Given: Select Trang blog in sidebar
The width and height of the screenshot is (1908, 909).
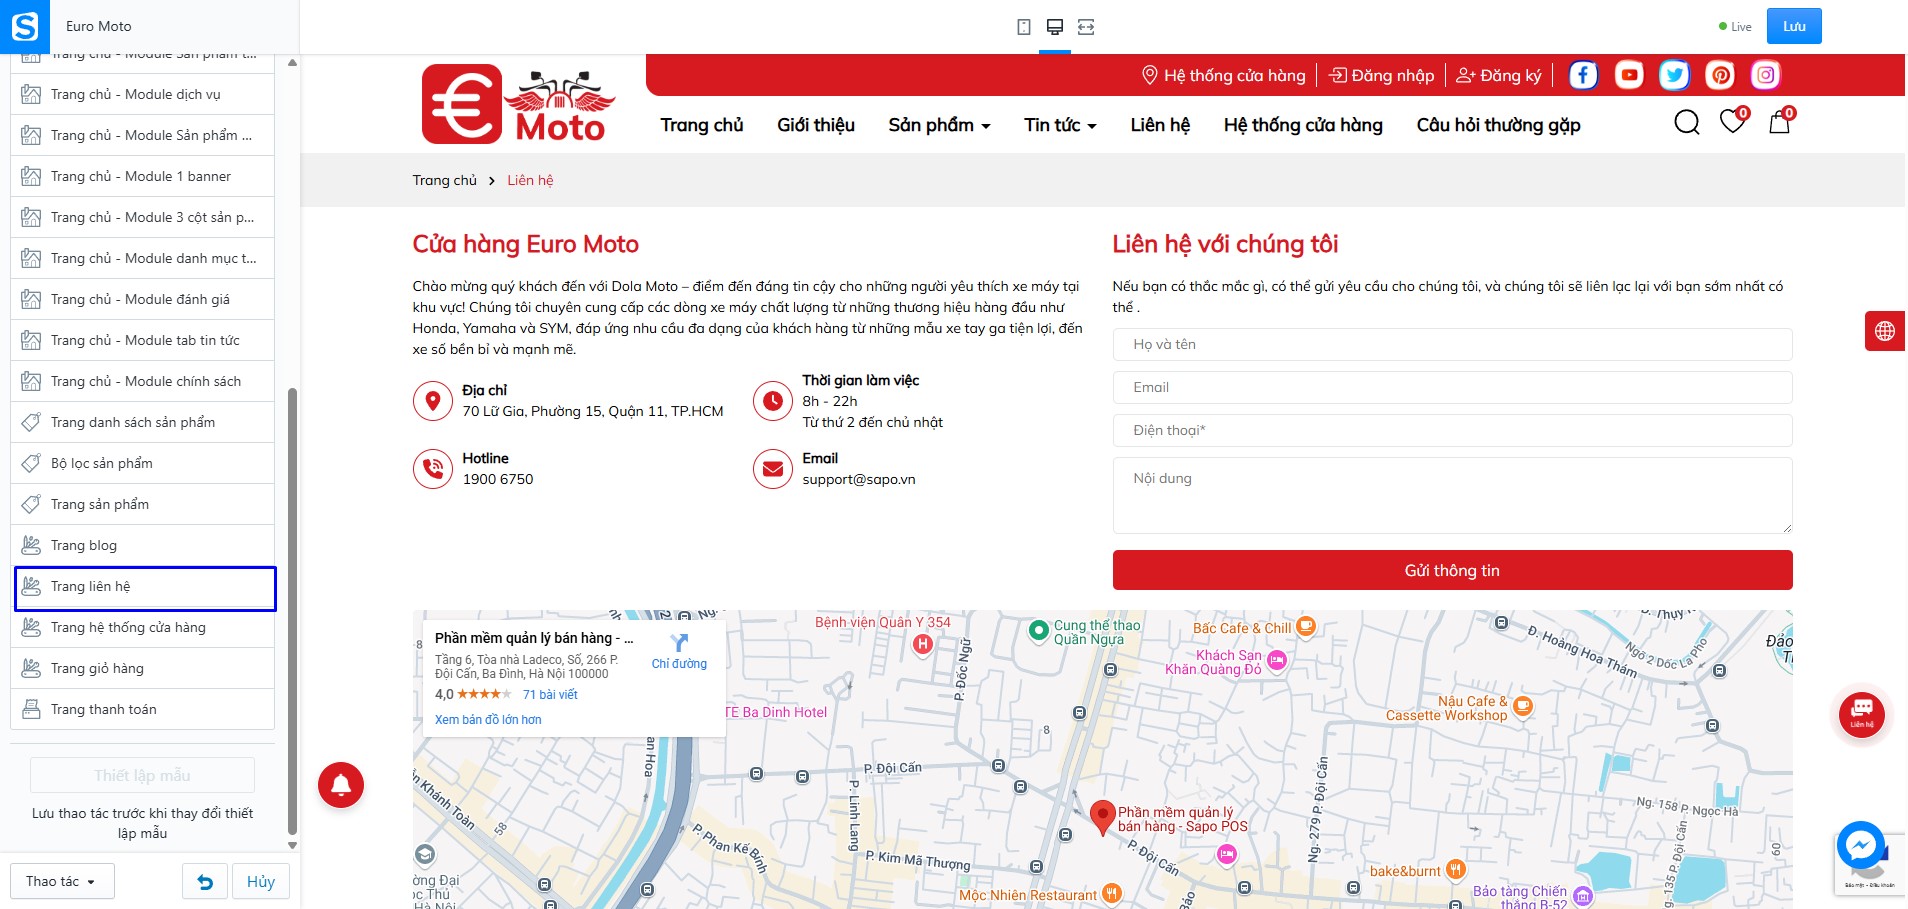Looking at the screenshot, I should point(143,545).
